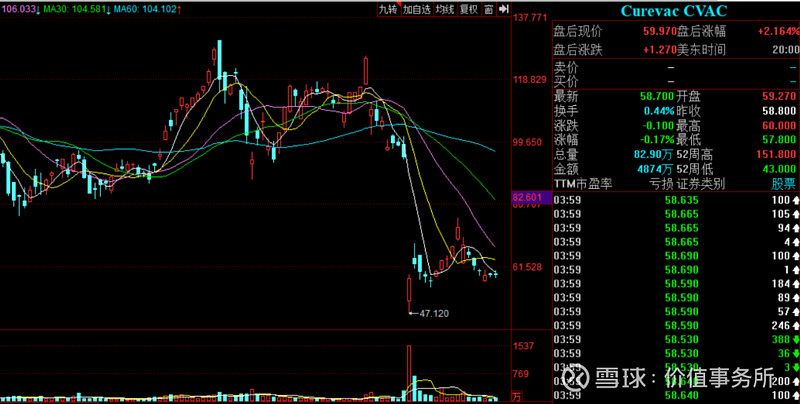Click the 52周低 value 43.000
The width and height of the screenshot is (800, 404).
click(x=779, y=169)
